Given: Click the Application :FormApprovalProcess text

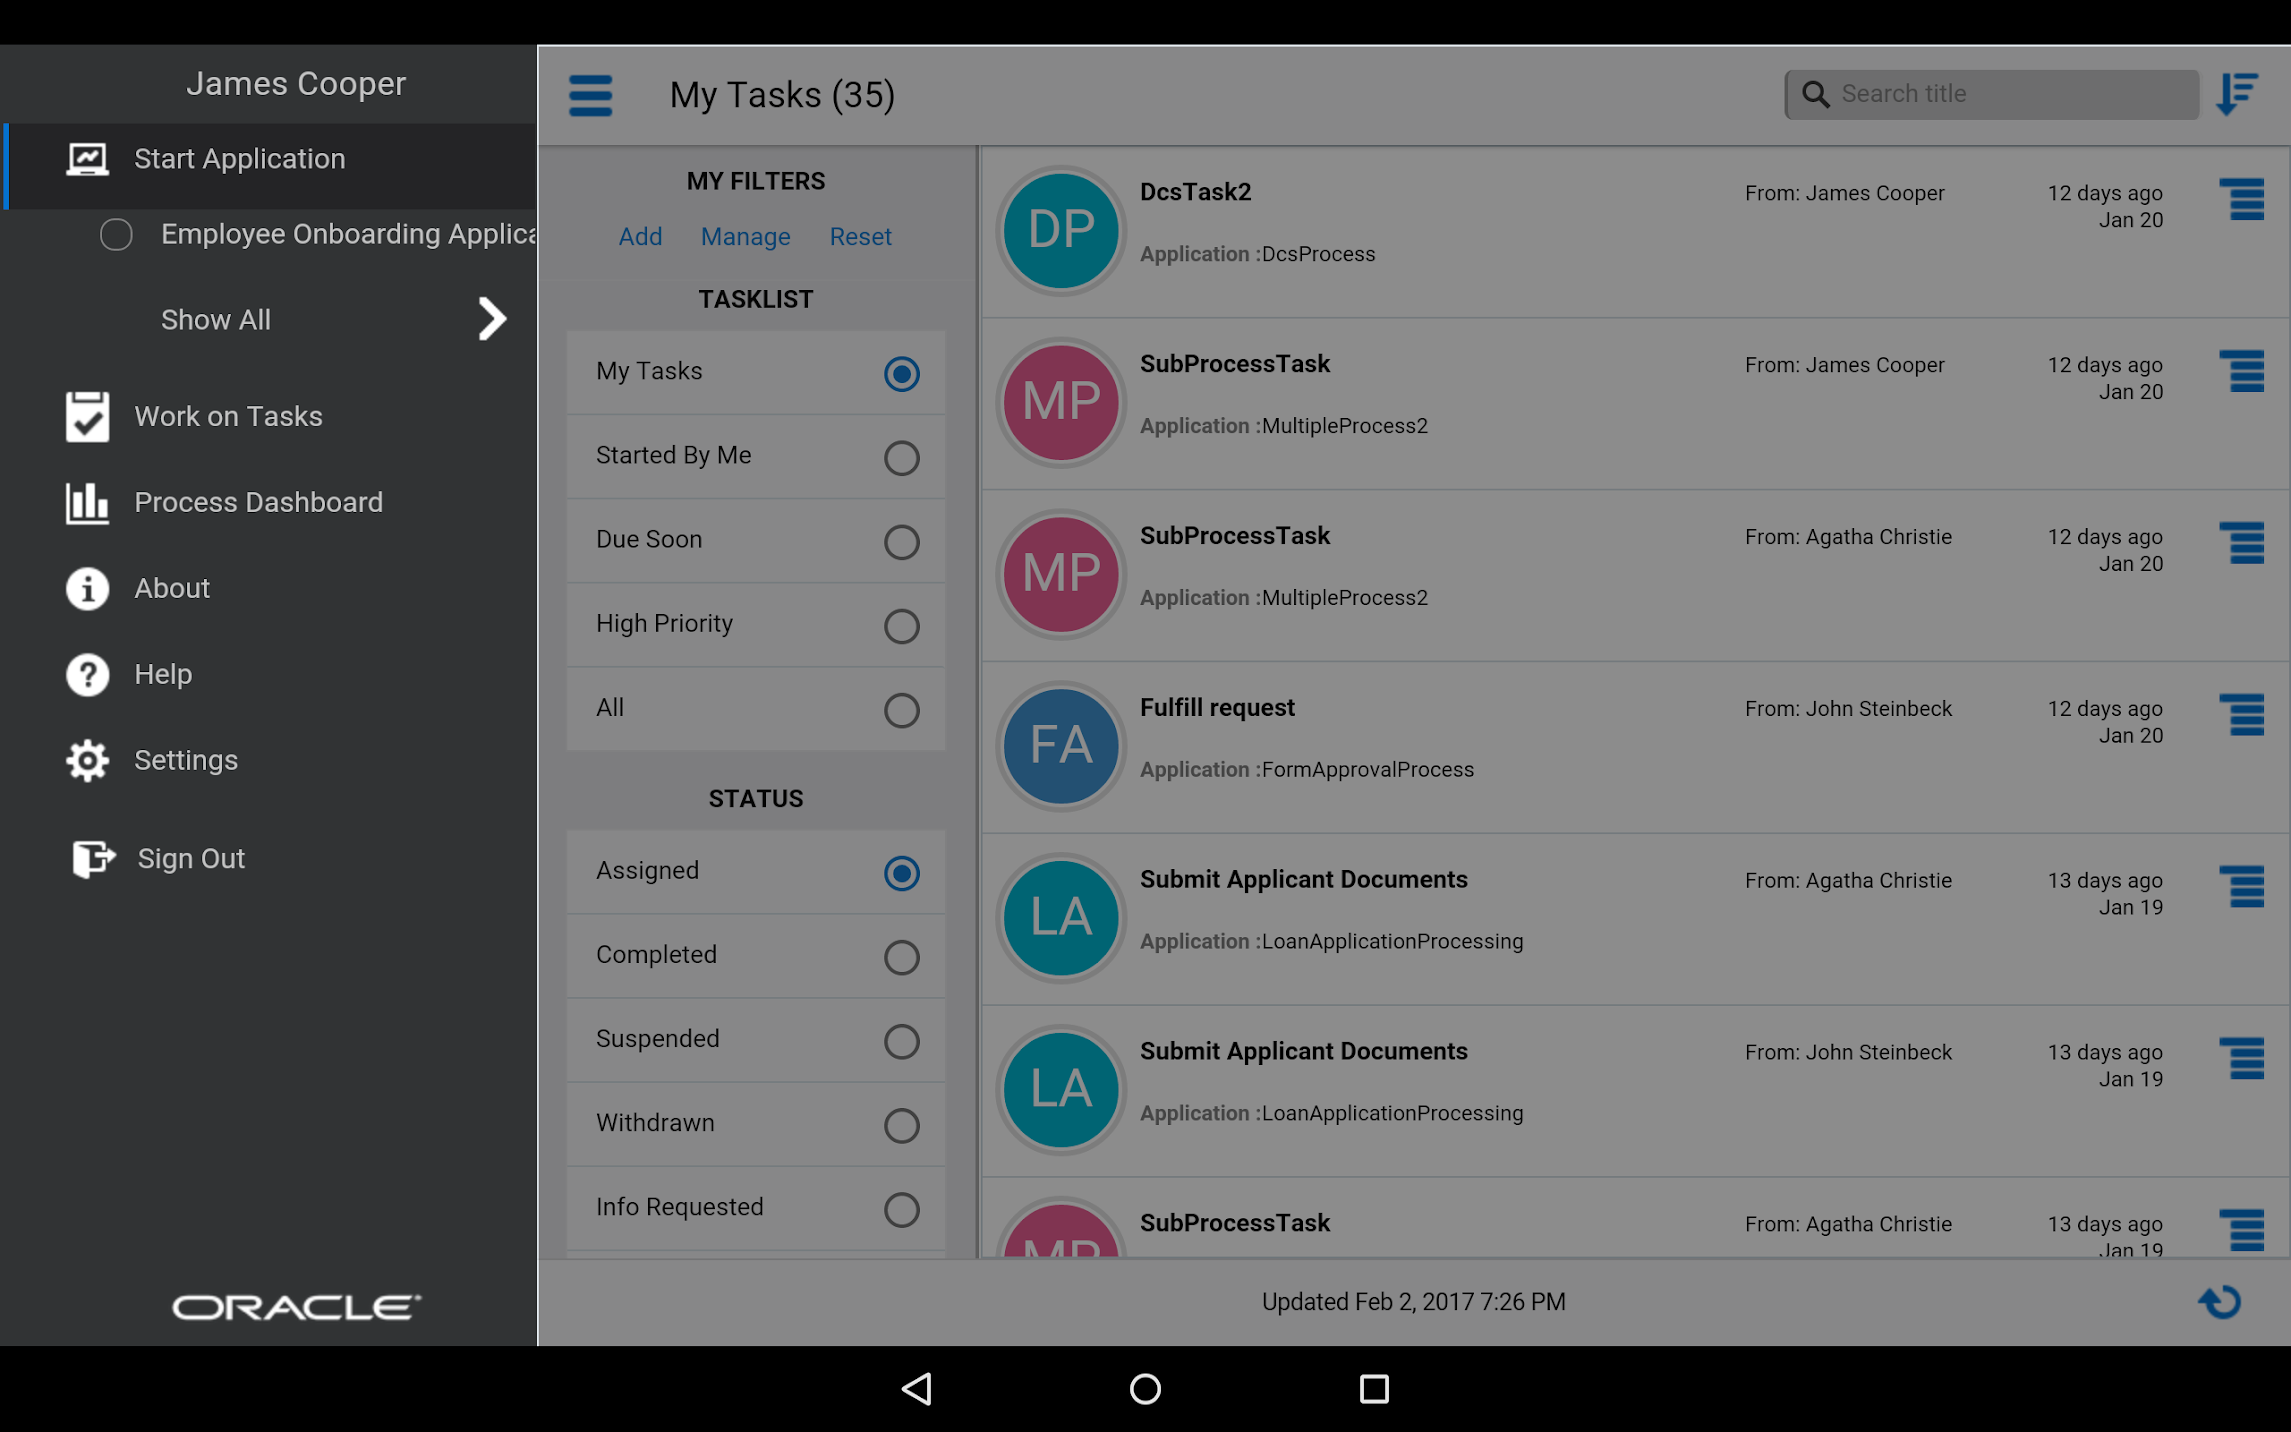Looking at the screenshot, I should (x=1306, y=769).
